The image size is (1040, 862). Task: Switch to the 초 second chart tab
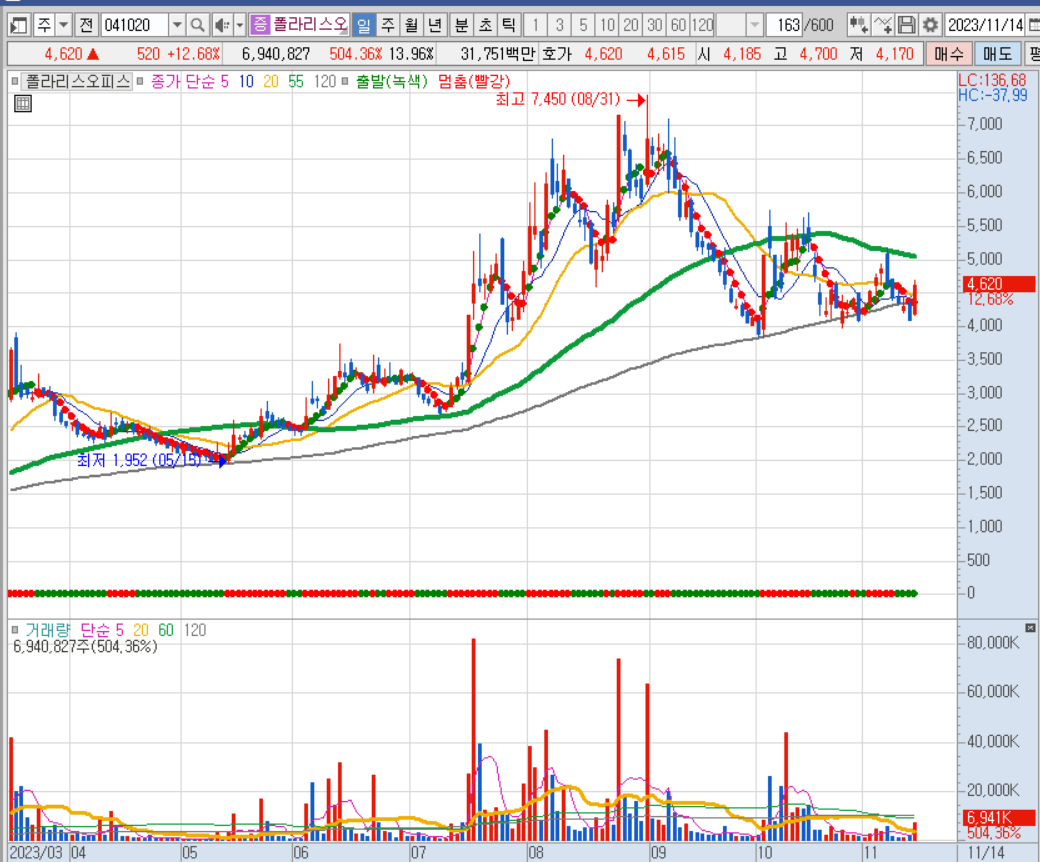(486, 26)
